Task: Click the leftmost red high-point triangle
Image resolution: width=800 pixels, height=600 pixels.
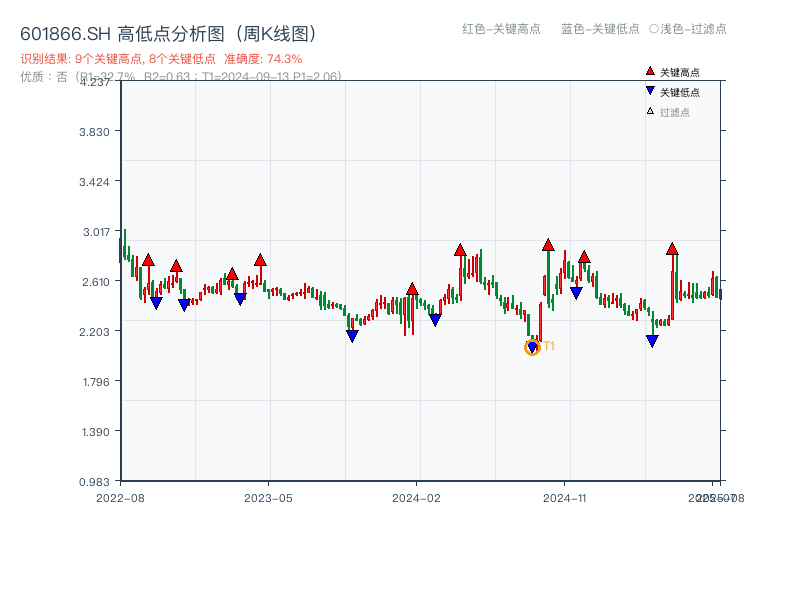Action: tap(148, 261)
